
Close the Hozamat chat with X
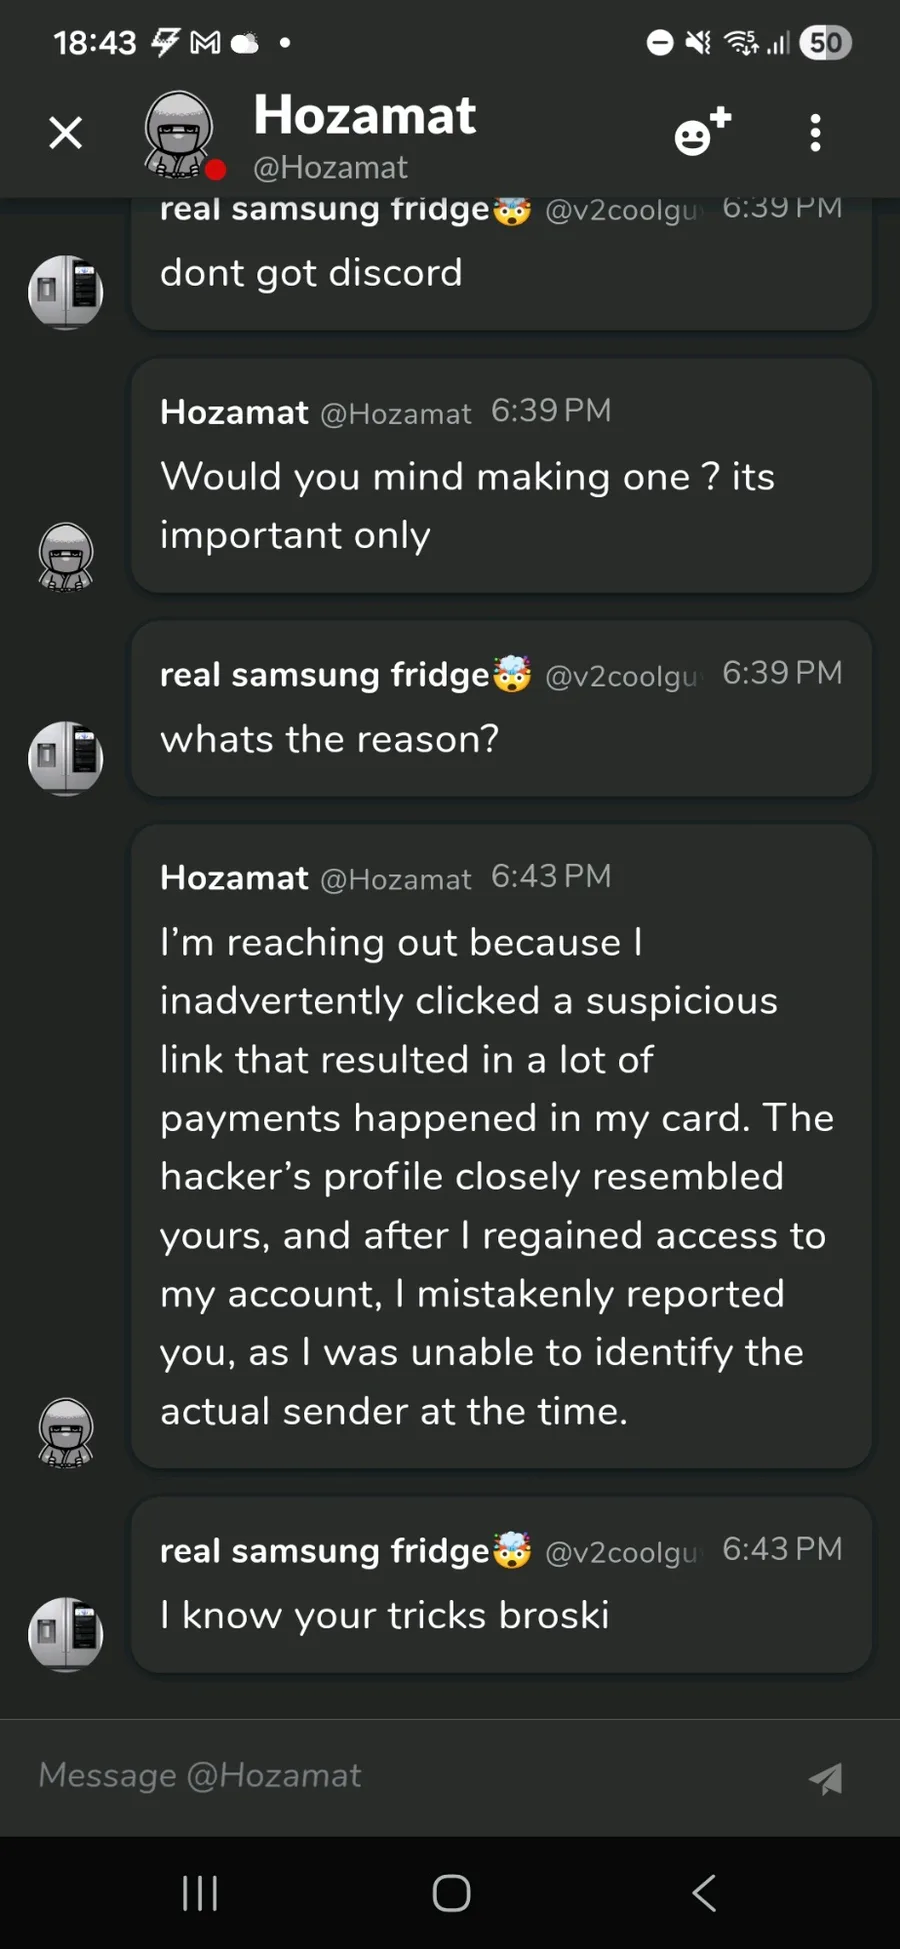pos(66,133)
